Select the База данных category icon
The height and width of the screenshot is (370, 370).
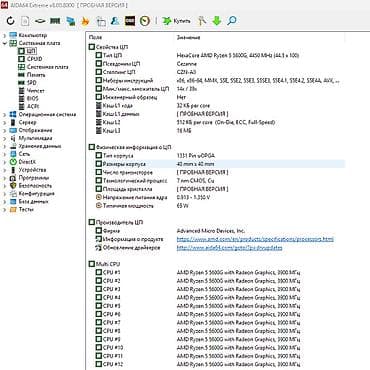pos(13,202)
